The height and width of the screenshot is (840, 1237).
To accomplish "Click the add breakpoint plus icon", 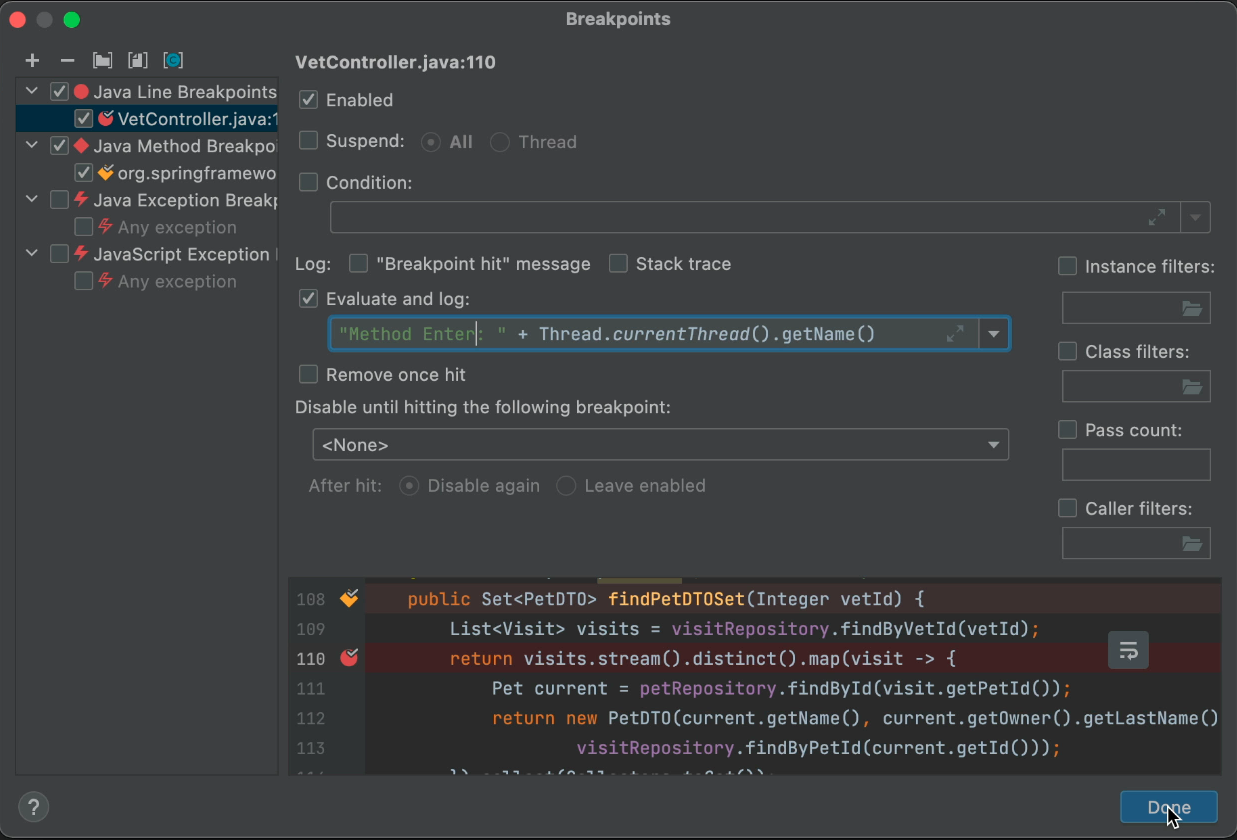I will click(x=32, y=61).
